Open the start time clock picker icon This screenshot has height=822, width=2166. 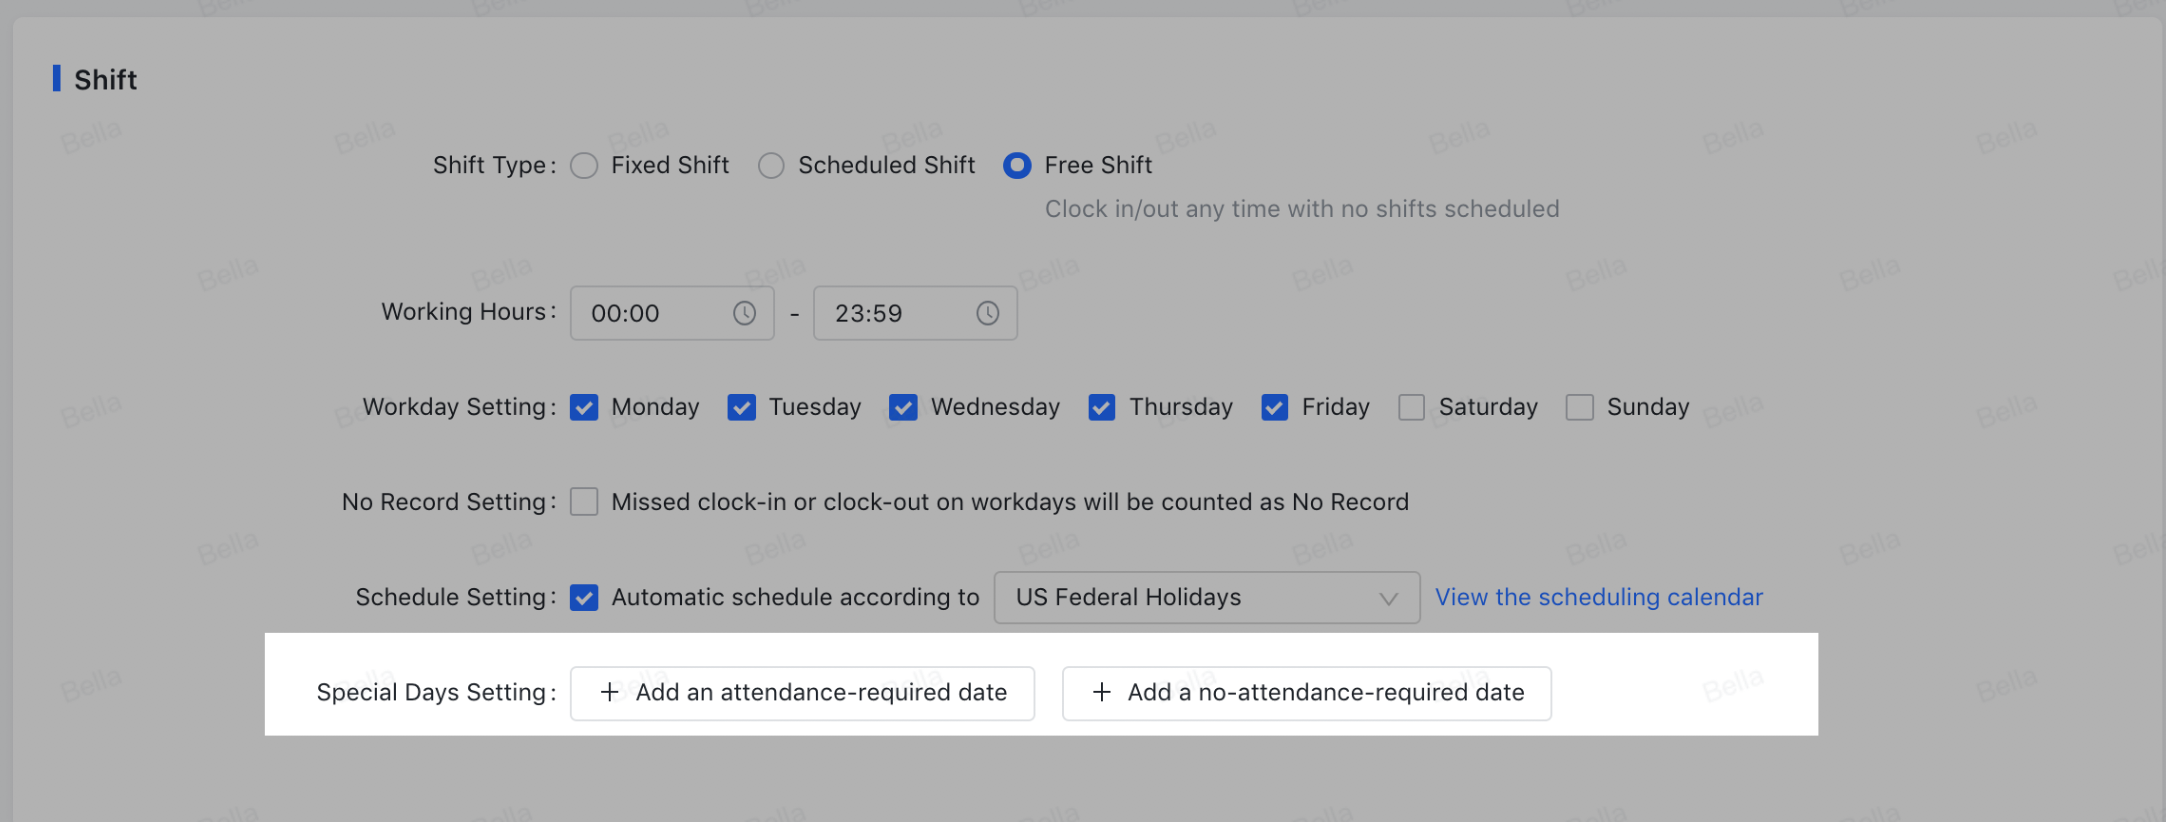click(745, 313)
